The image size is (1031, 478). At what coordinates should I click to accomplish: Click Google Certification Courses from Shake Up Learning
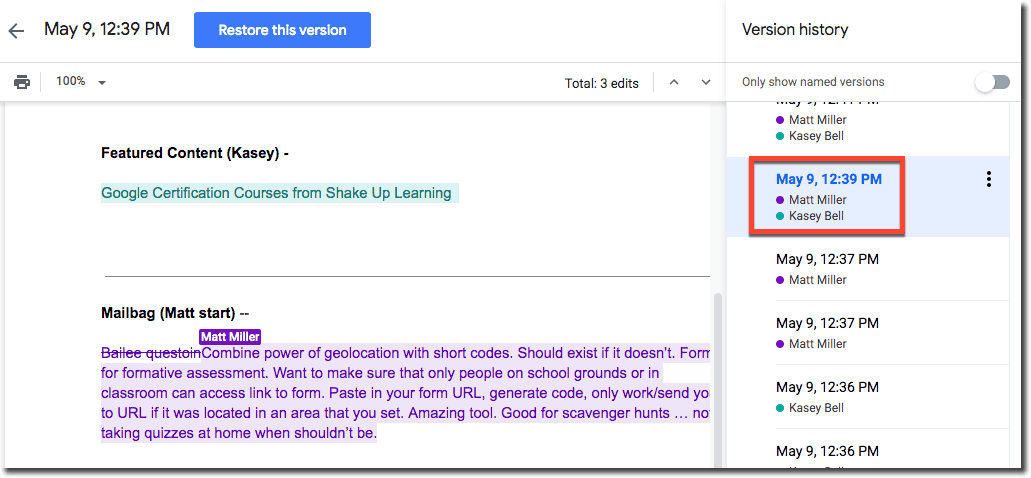(x=276, y=193)
